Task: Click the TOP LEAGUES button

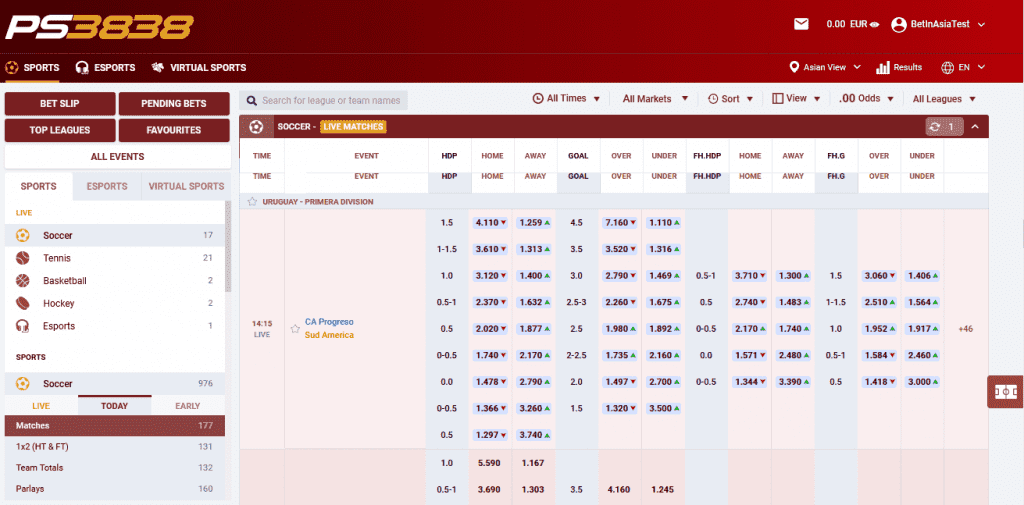Action: (60, 130)
